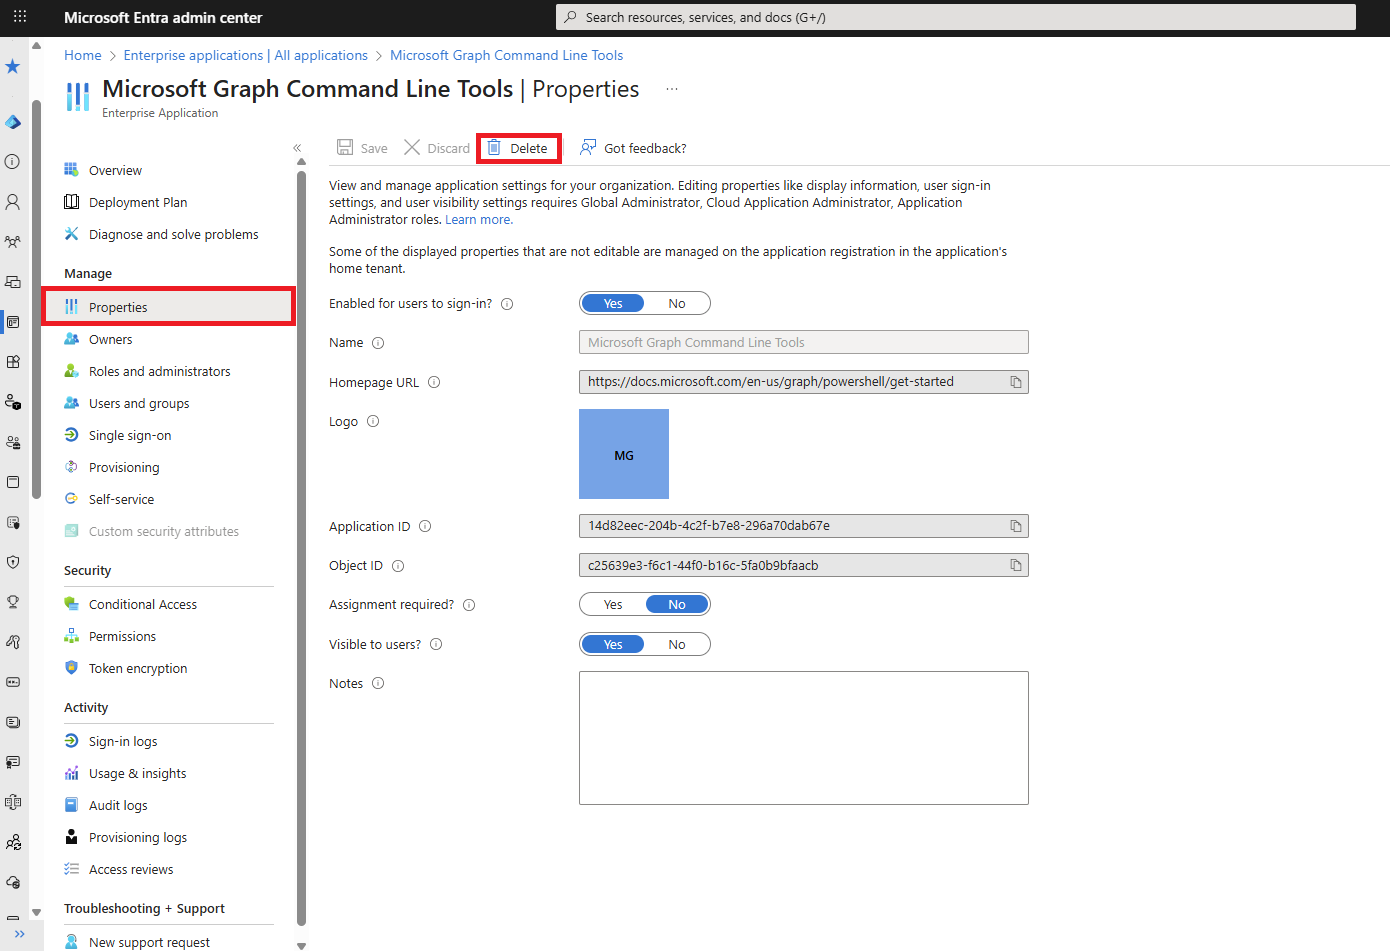Set Enabled for users to sign-in to No
This screenshot has height=951, width=1390.
pos(677,303)
